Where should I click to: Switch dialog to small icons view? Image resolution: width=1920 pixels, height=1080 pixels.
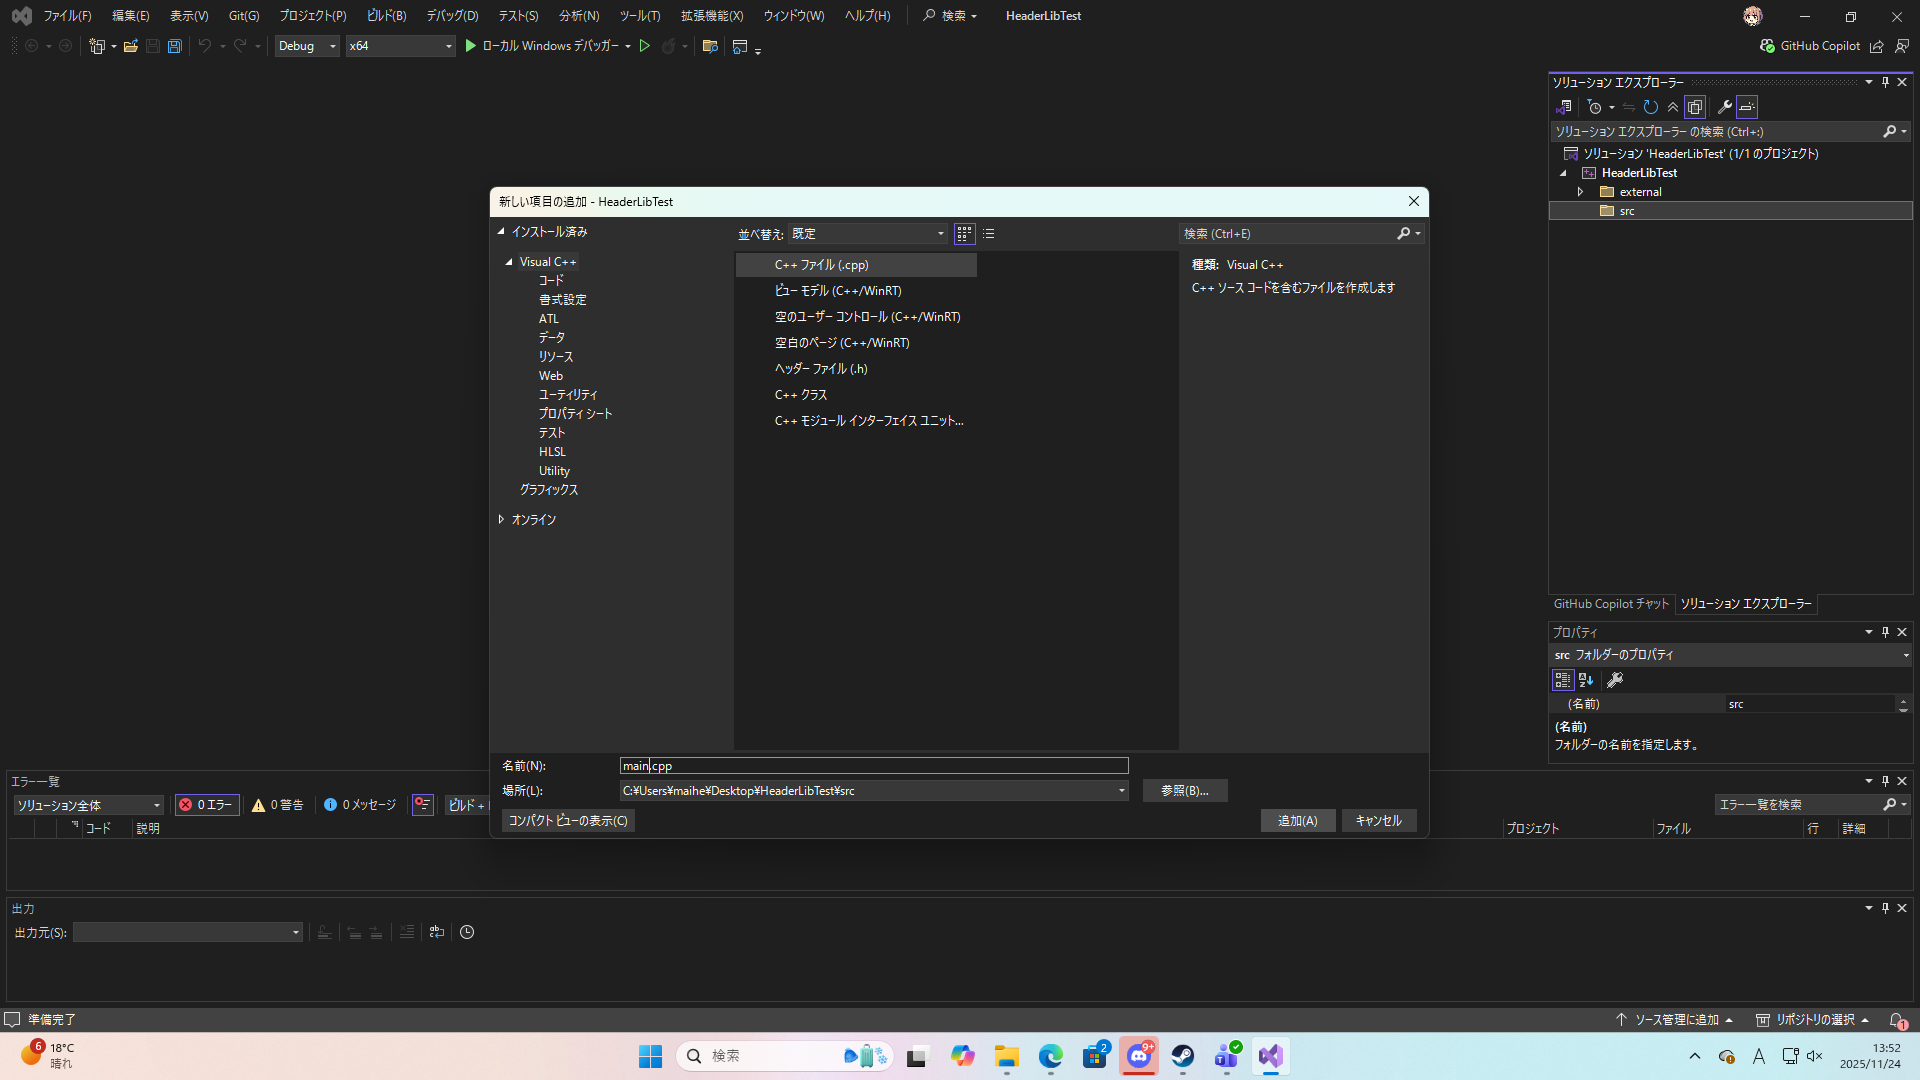(x=964, y=233)
